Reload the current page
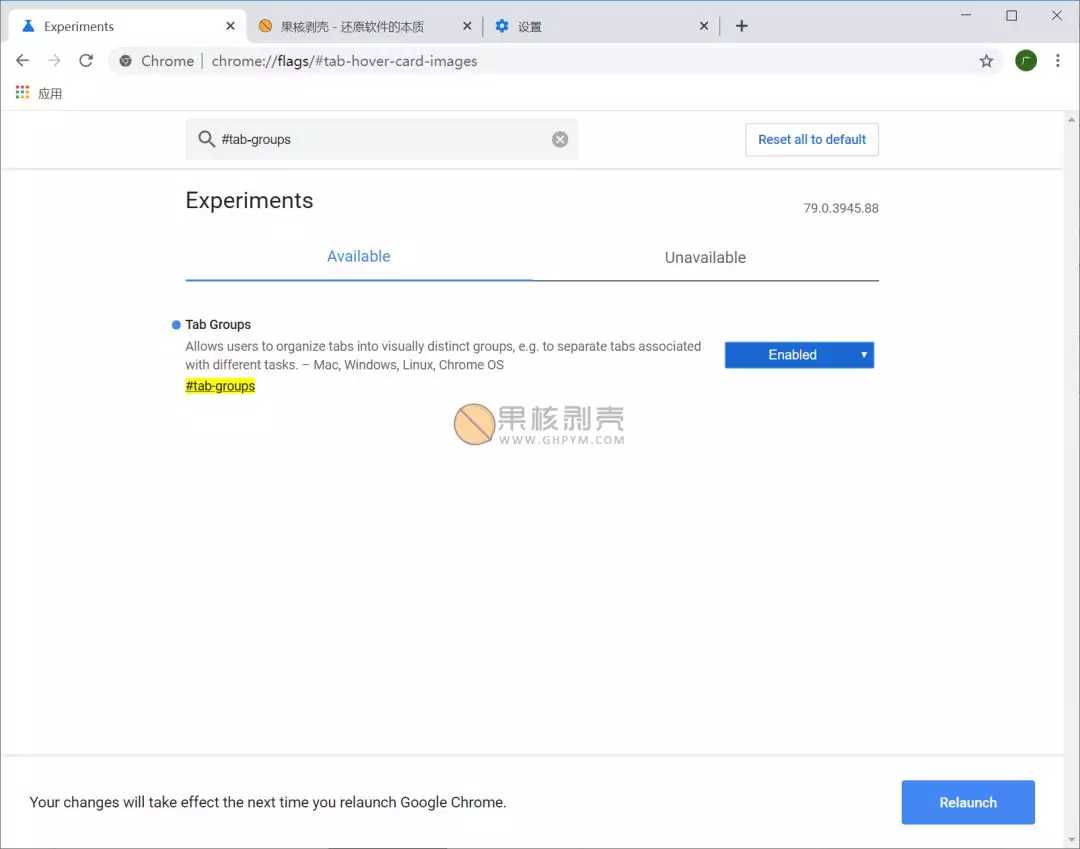The image size is (1080, 849). [86, 61]
